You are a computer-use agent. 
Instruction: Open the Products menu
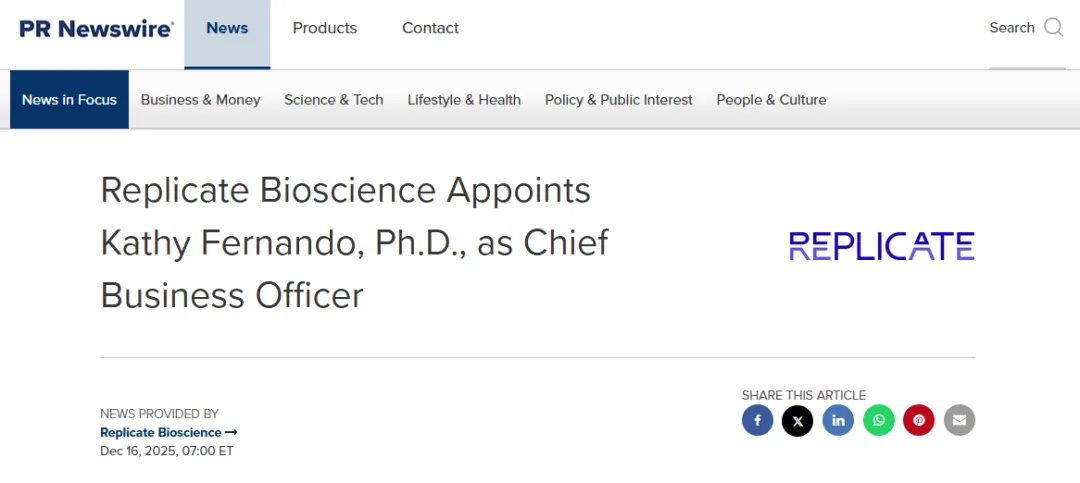coord(325,29)
